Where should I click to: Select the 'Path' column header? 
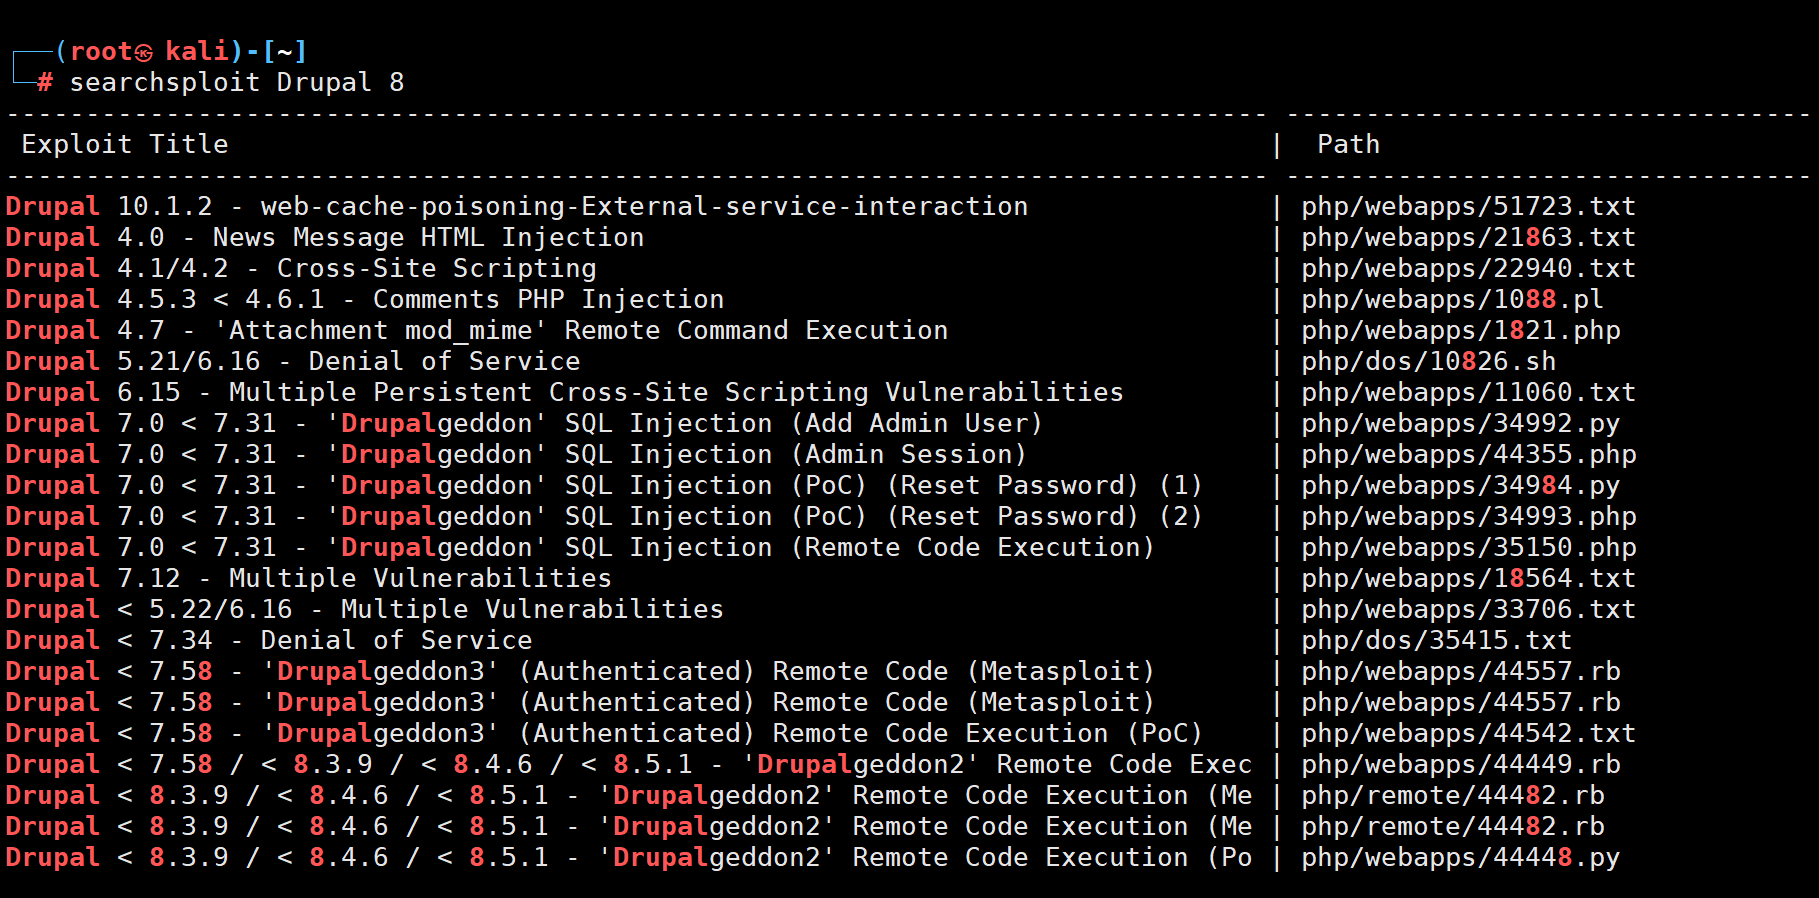pos(1348,145)
